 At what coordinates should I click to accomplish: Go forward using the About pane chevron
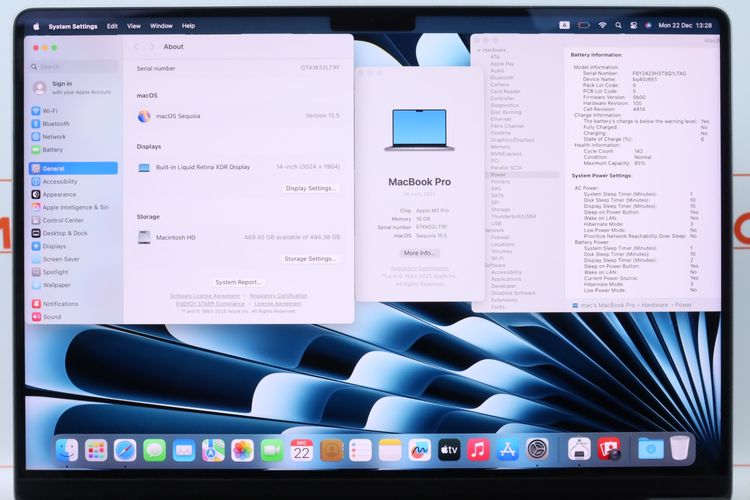153,46
